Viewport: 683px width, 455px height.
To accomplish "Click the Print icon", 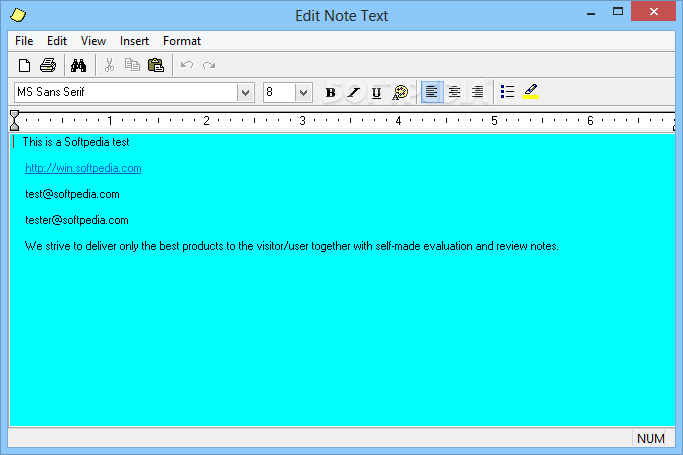I will coord(48,65).
